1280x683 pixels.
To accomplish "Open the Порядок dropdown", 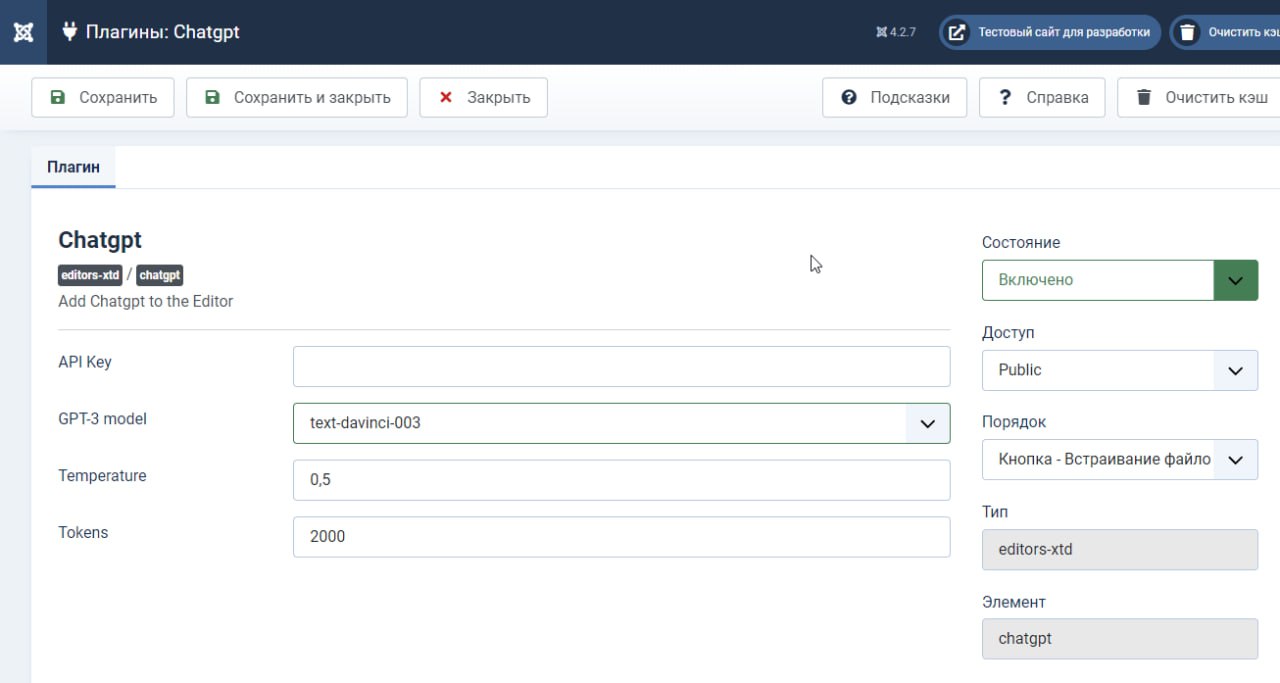I will pos(1120,459).
